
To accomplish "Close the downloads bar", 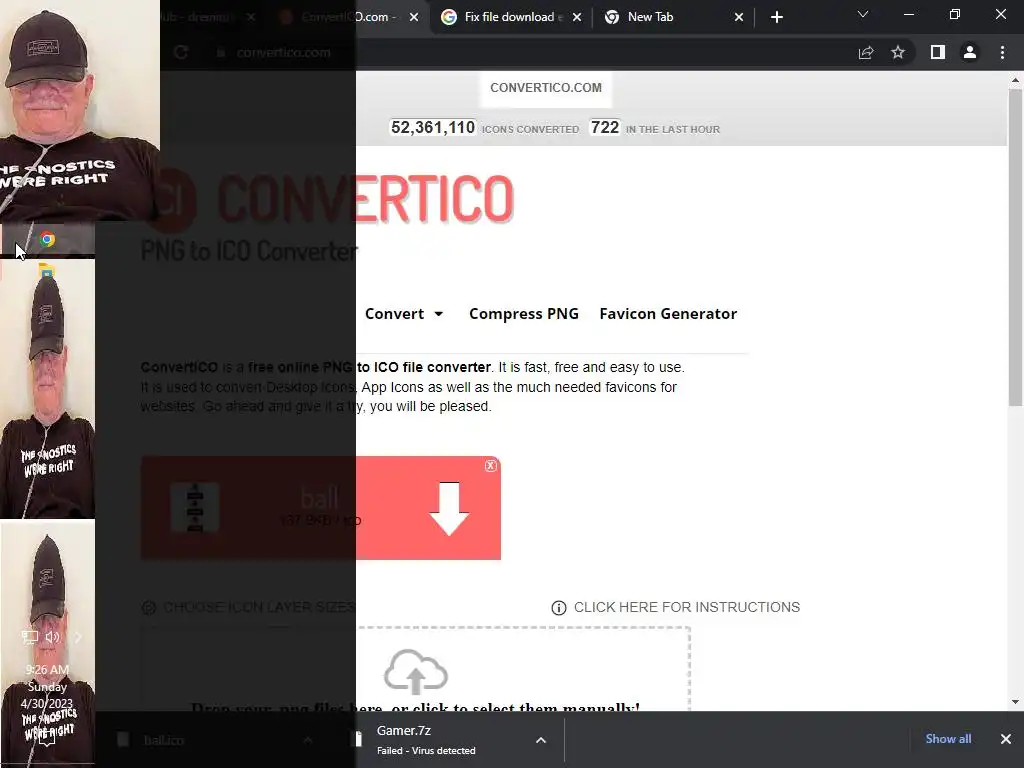I will point(1006,739).
